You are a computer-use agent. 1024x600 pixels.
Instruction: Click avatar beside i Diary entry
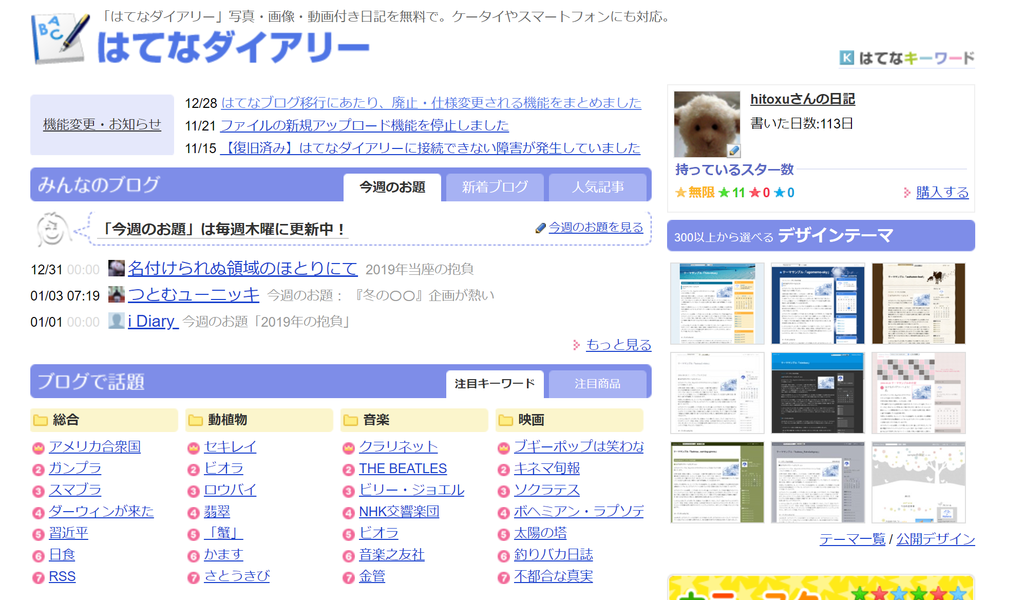pyautogui.click(x=116, y=321)
